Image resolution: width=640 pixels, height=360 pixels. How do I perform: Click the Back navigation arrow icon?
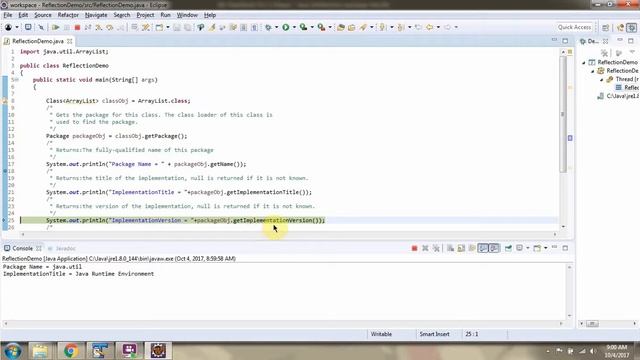(429, 27)
